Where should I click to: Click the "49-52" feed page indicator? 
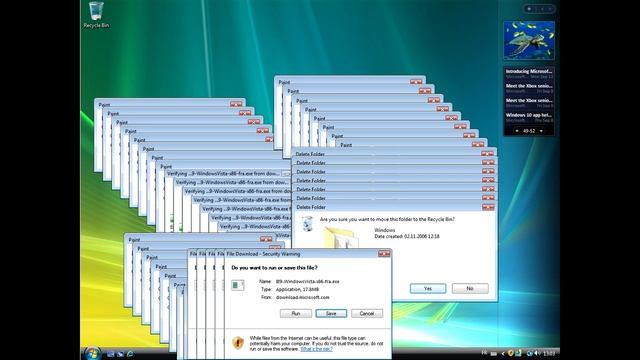529,131
